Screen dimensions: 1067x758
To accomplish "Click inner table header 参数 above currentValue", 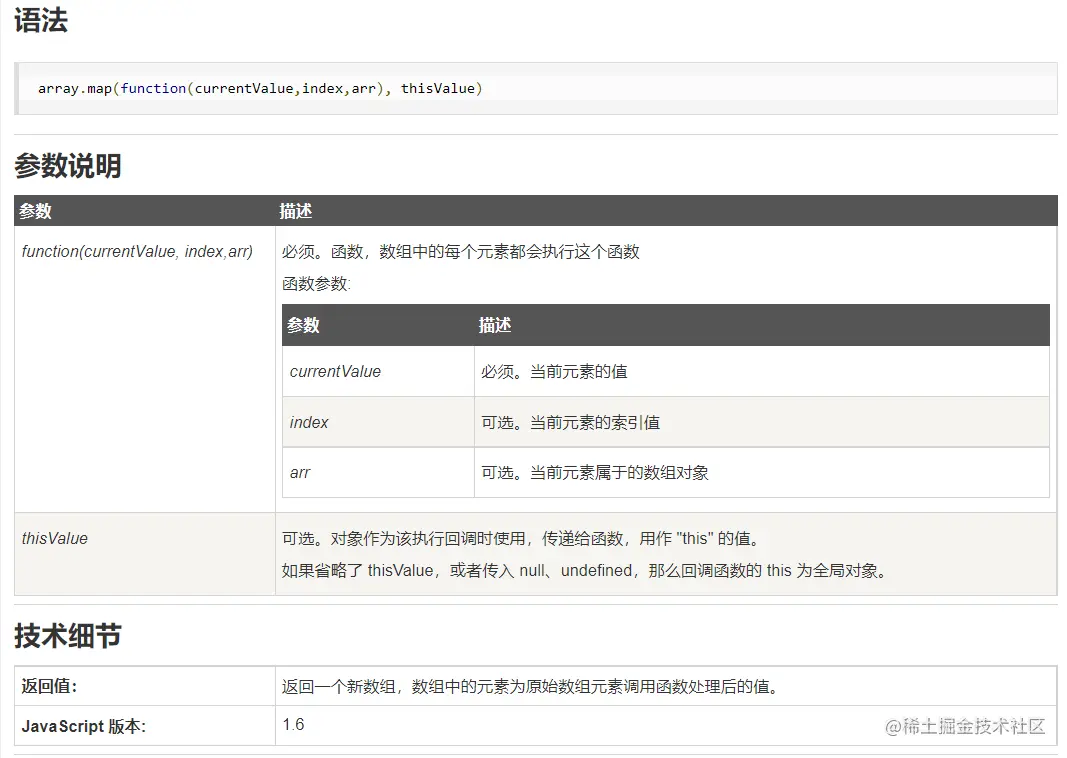I will [303, 325].
